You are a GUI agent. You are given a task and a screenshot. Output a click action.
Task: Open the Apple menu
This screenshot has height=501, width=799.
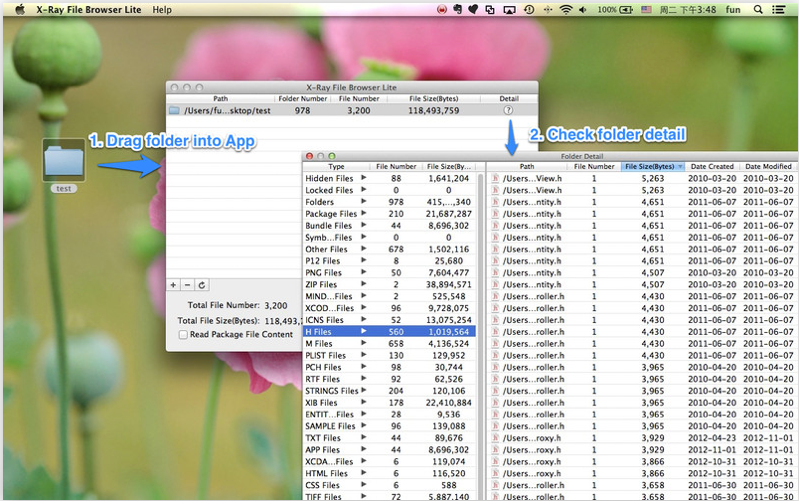(x=20, y=9)
